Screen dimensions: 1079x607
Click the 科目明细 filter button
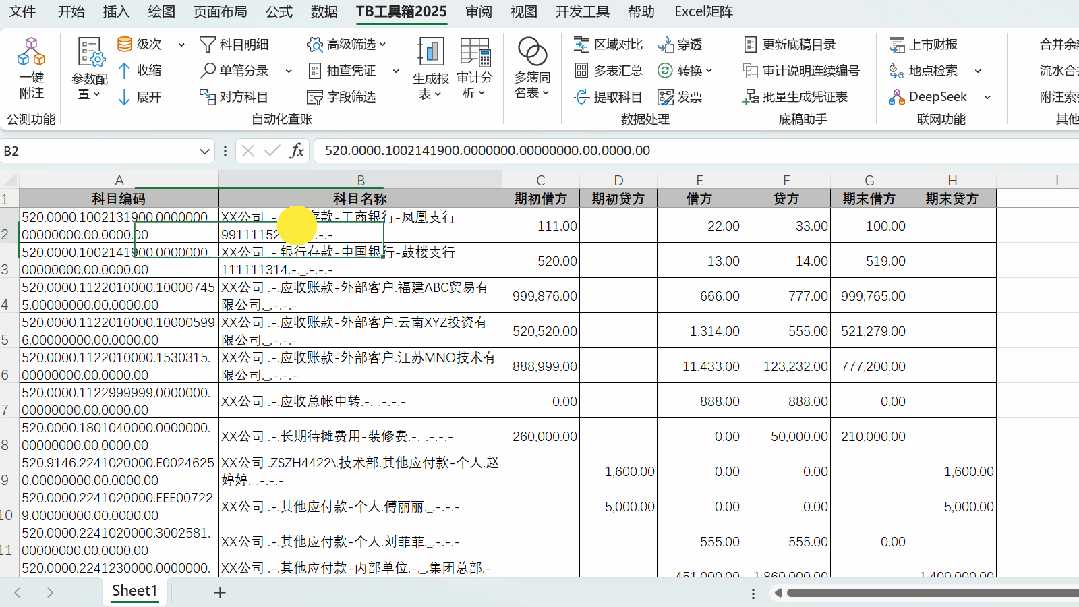point(234,44)
